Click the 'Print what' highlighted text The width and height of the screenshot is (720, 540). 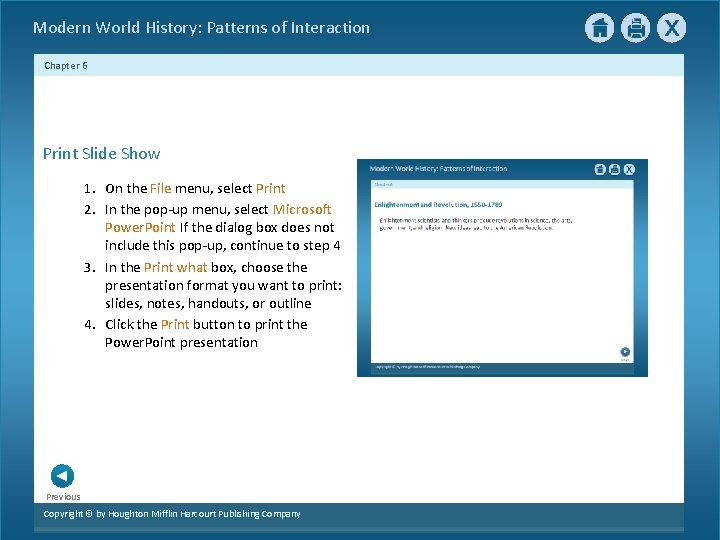click(x=175, y=267)
